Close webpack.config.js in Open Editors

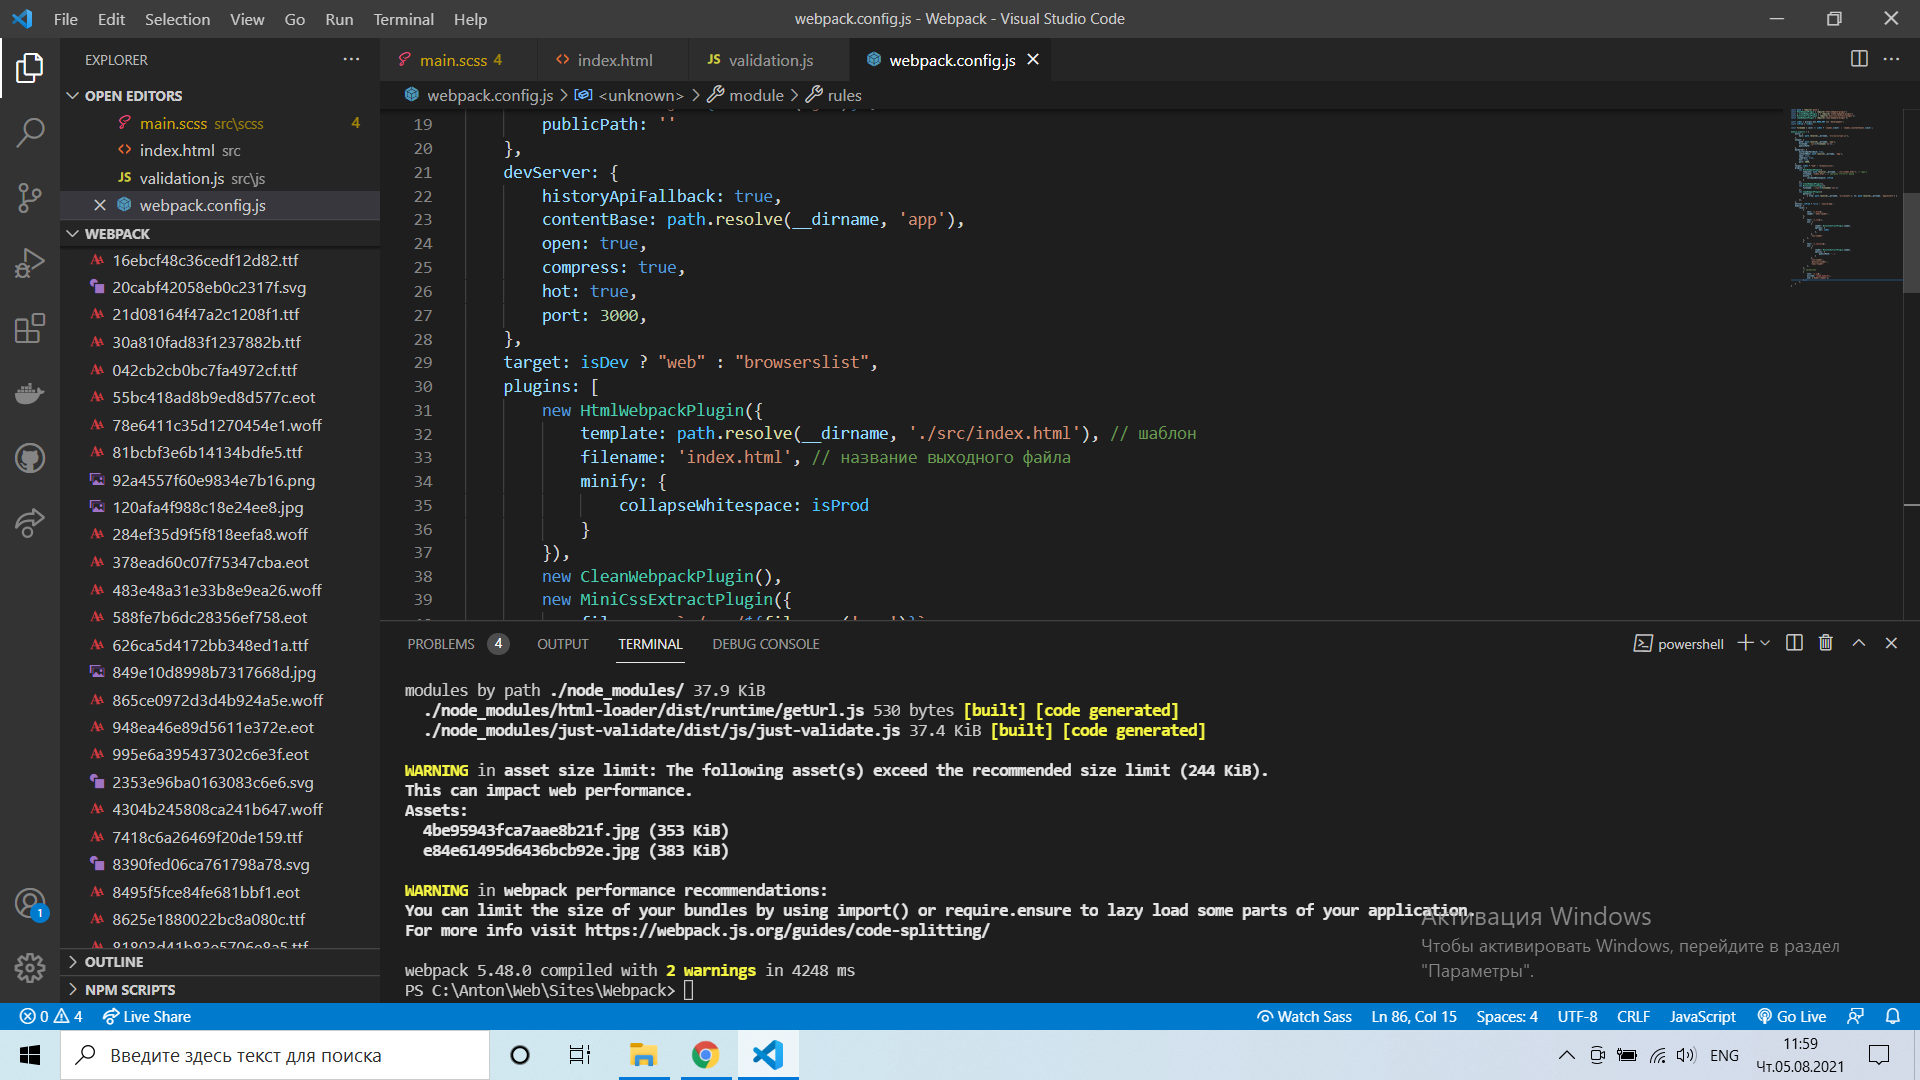(100, 205)
